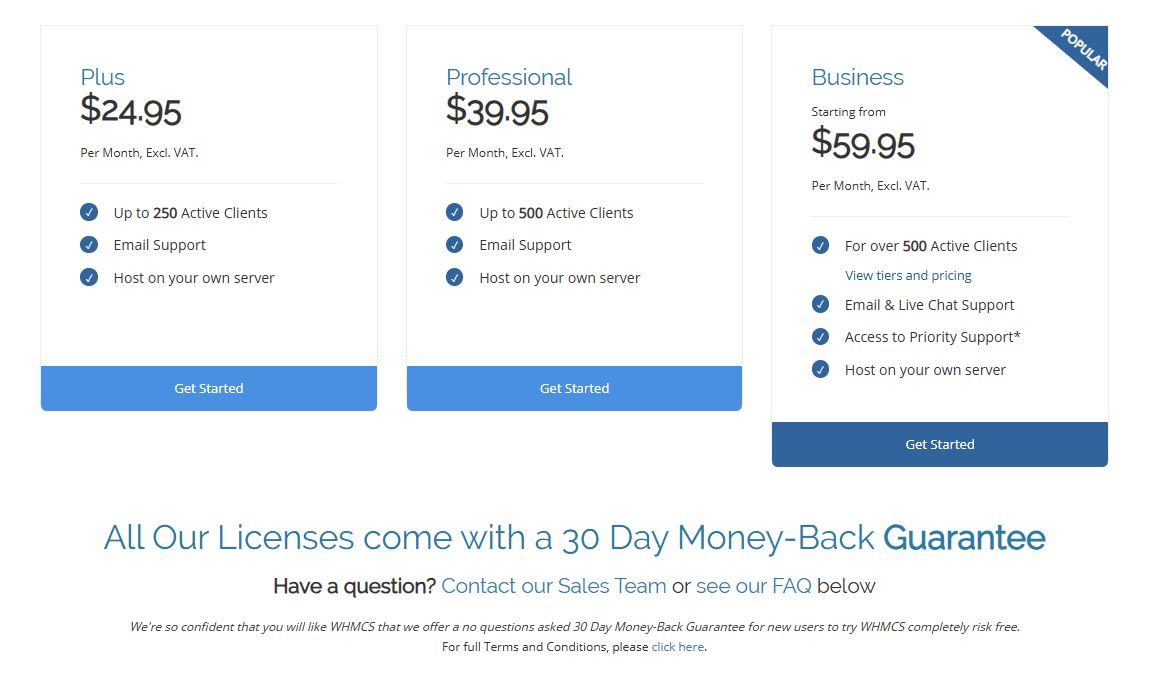Click Professional plan's Email Support checkmark icon
The height and width of the screenshot is (684, 1165).
tap(455, 245)
